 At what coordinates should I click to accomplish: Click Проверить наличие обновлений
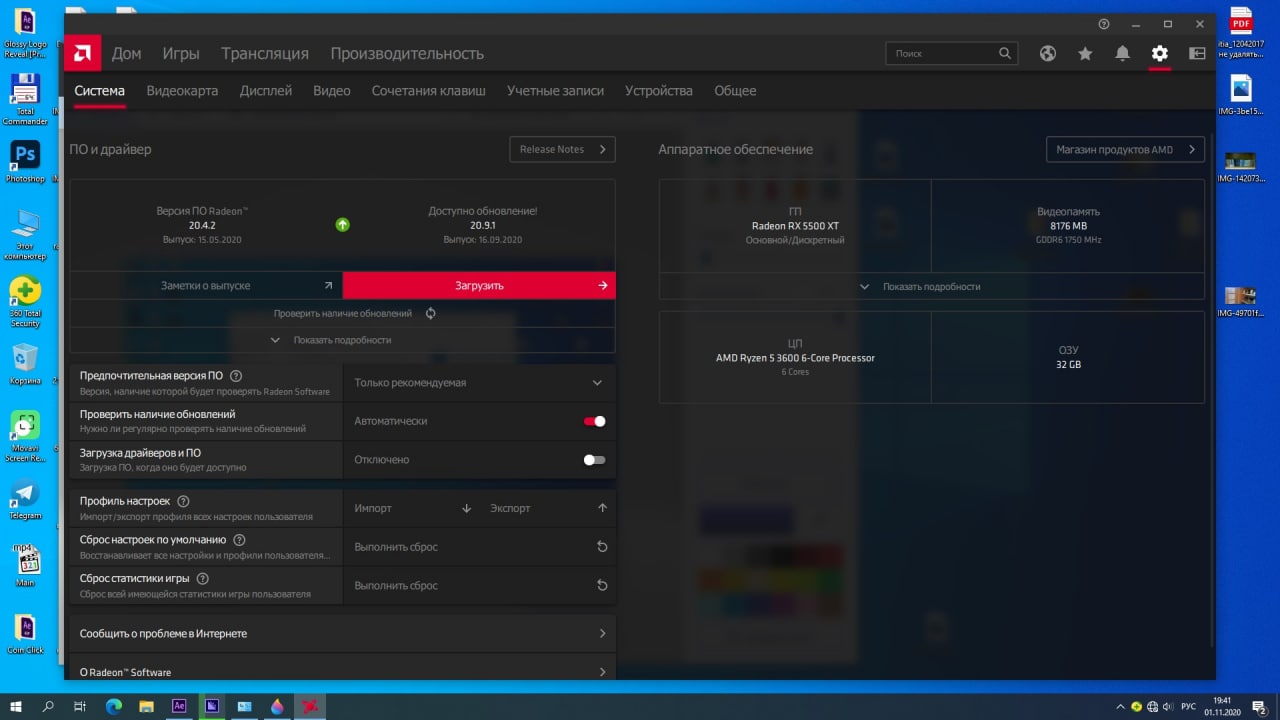point(343,313)
